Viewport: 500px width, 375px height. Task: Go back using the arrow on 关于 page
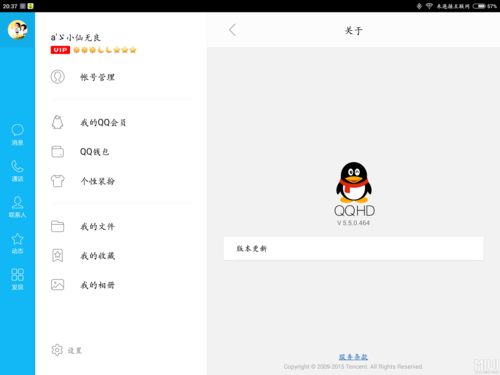coord(232,30)
